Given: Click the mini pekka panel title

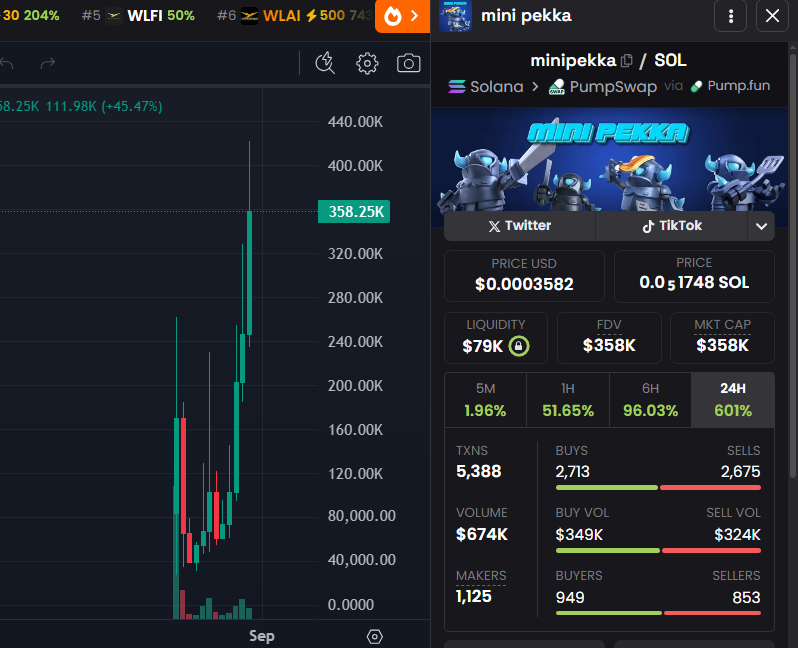Looking at the screenshot, I should (x=526, y=16).
